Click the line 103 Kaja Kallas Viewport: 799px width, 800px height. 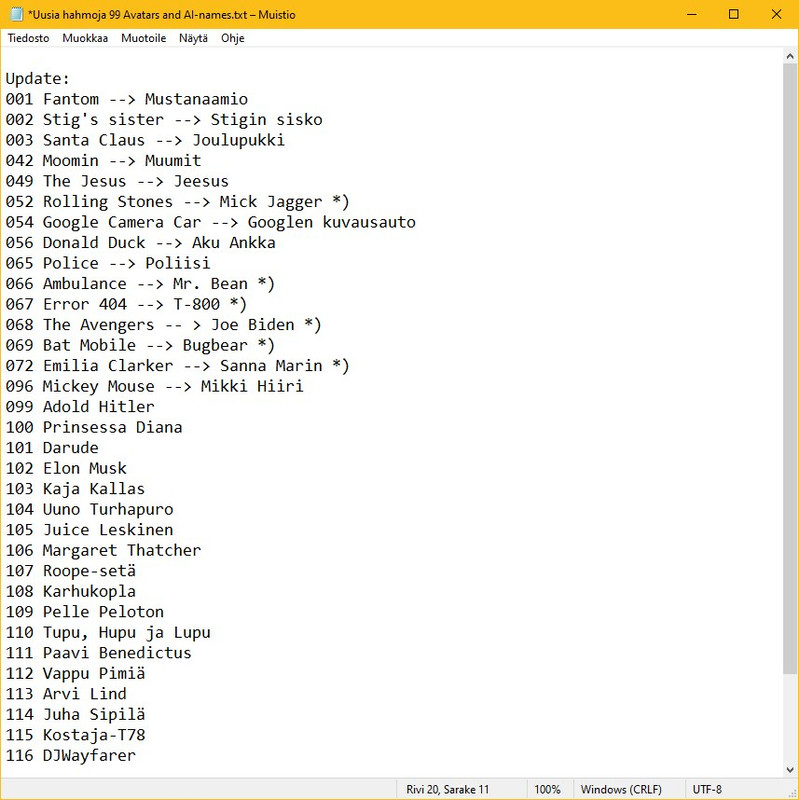point(75,489)
